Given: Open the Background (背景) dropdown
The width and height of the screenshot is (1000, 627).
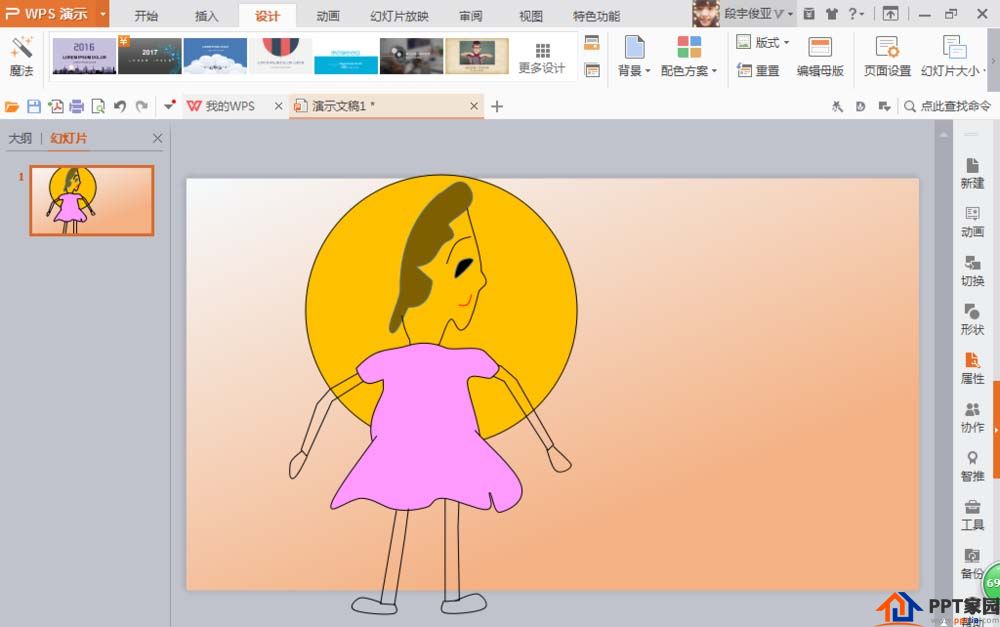Looking at the screenshot, I should coord(634,56).
